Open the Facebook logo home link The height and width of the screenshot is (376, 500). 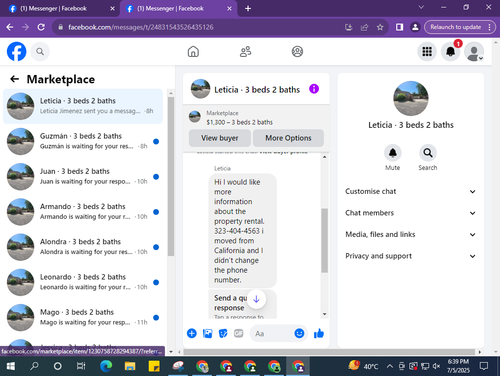[x=17, y=52]
